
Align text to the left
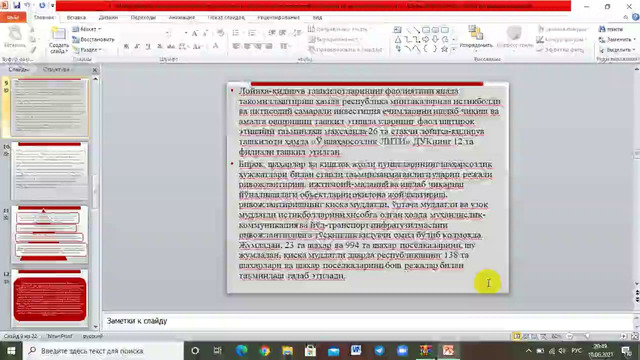[236, 47]
